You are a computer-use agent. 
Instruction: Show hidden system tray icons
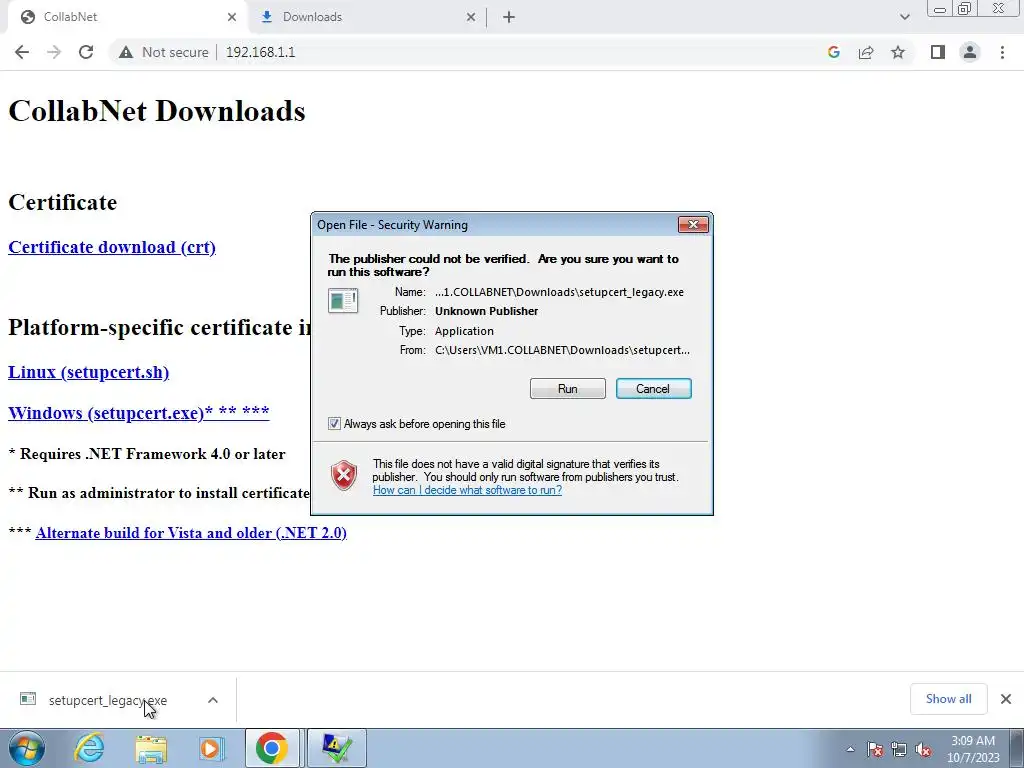coord(850,749)
